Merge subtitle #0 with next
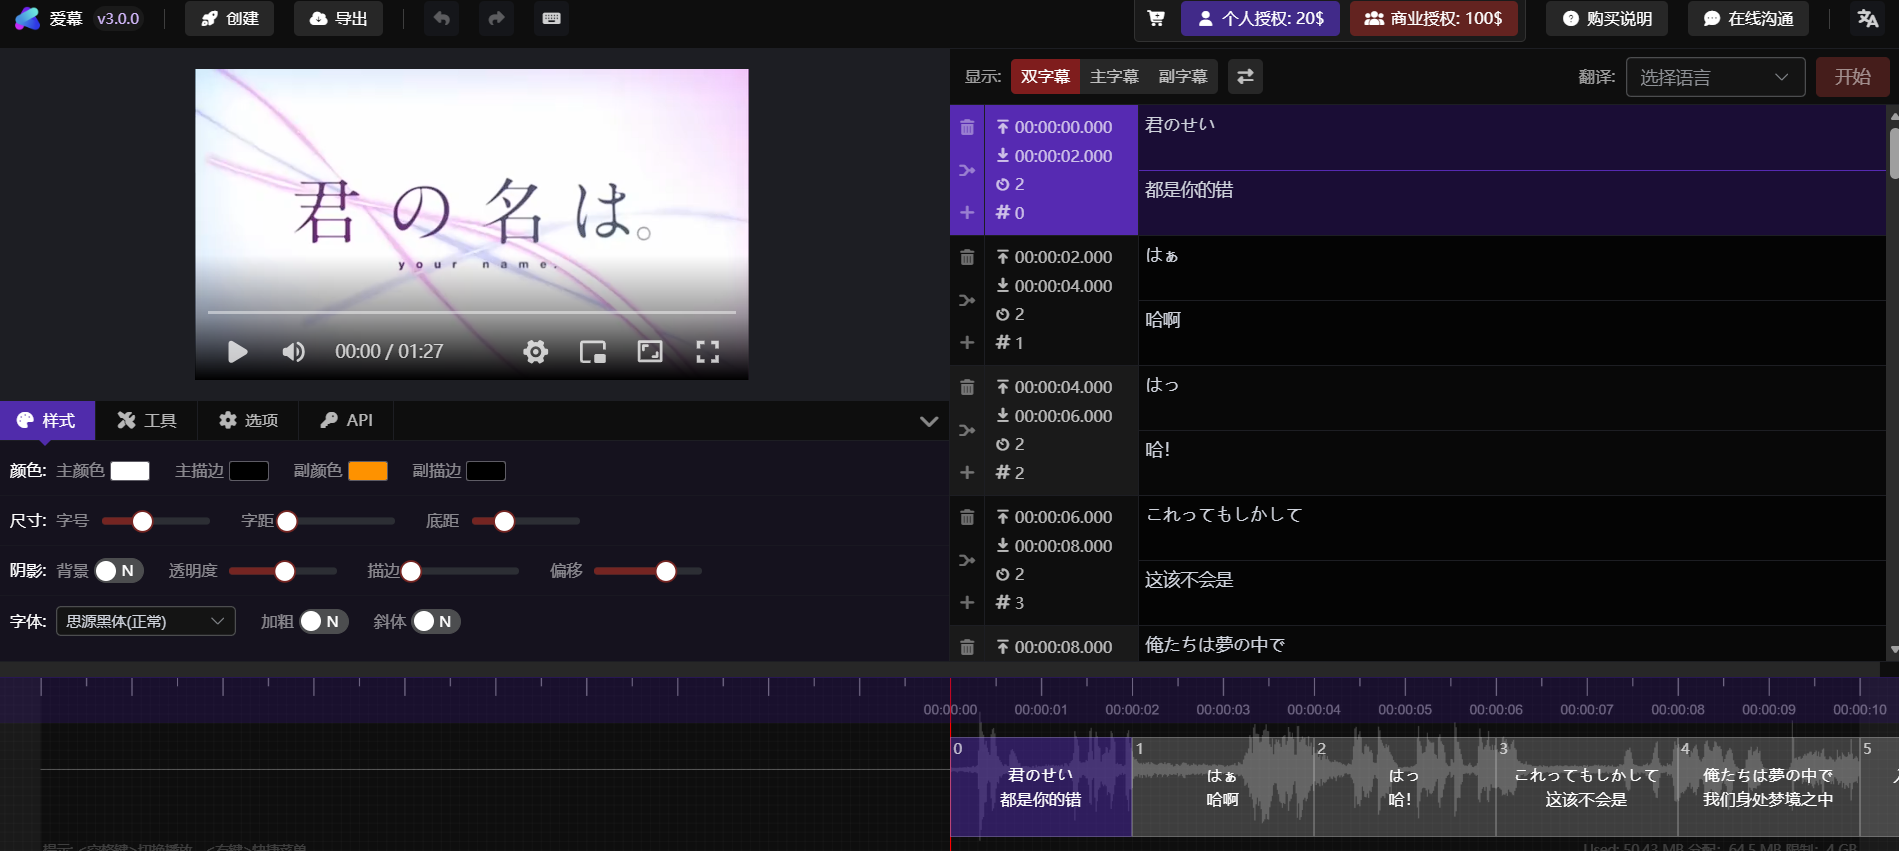Viewport: 1899px width, 851px height. point(967,170)
